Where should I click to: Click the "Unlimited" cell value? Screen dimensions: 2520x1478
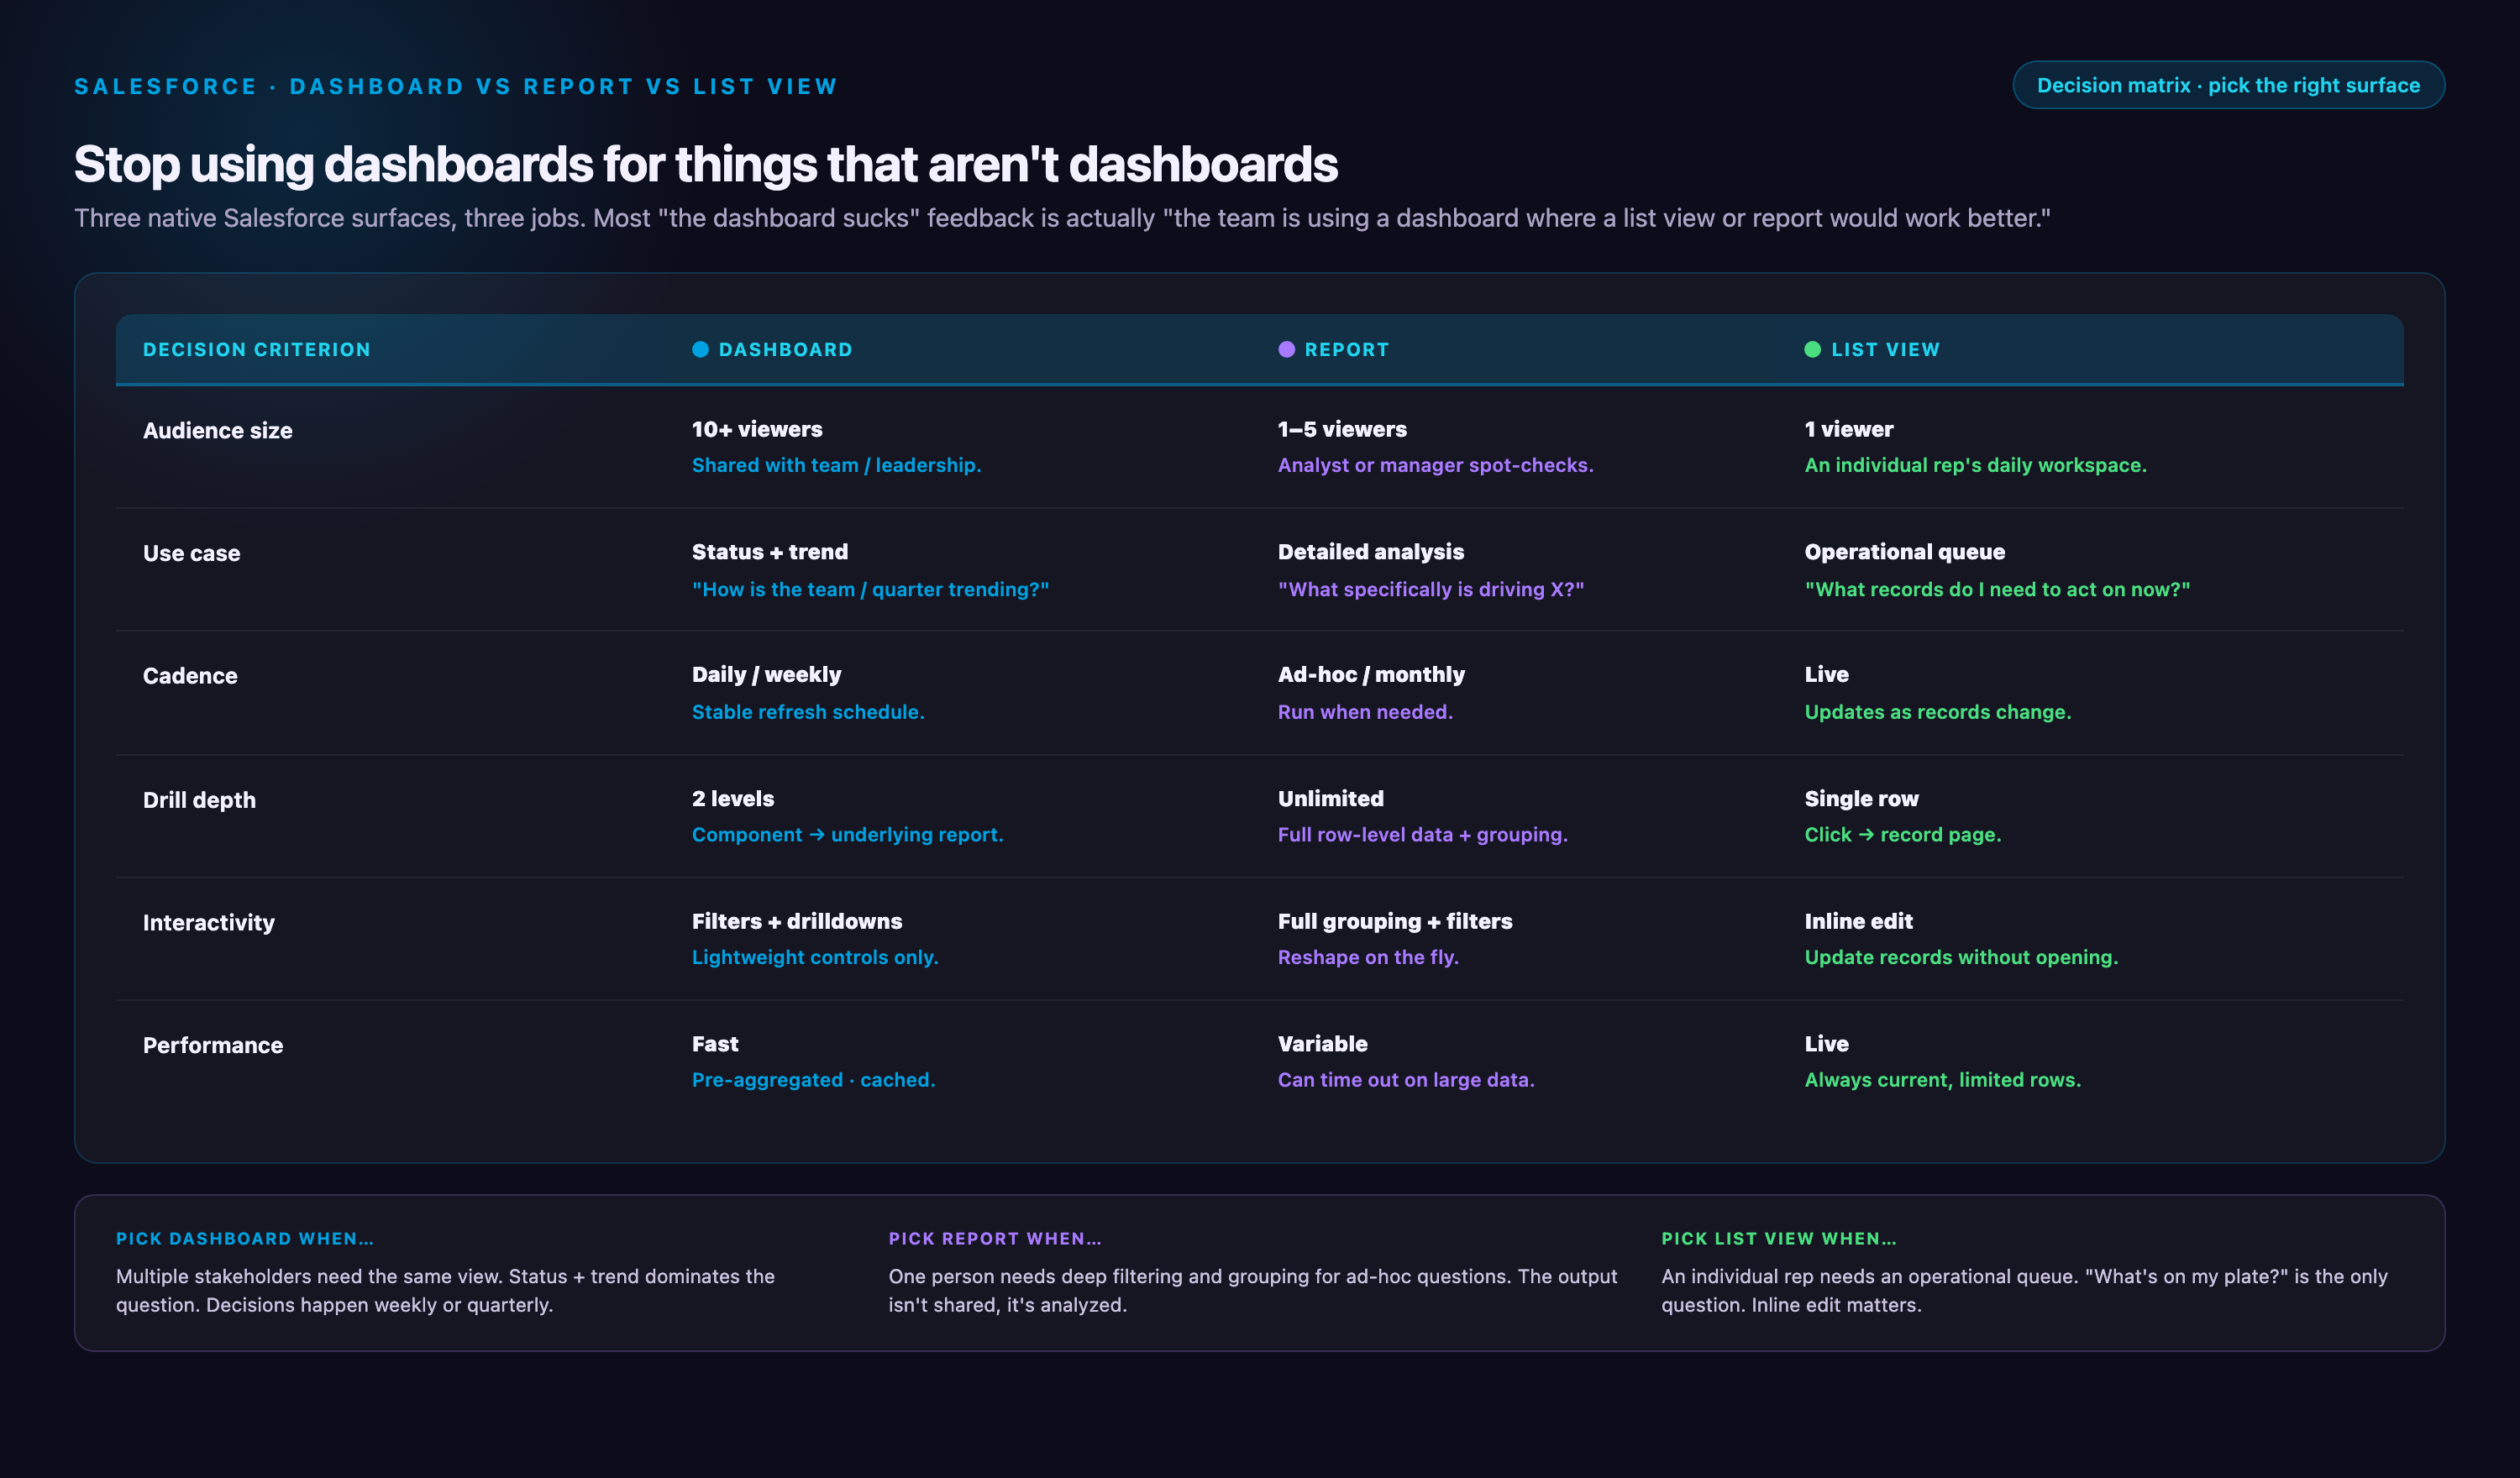(x=1330, y=798)
